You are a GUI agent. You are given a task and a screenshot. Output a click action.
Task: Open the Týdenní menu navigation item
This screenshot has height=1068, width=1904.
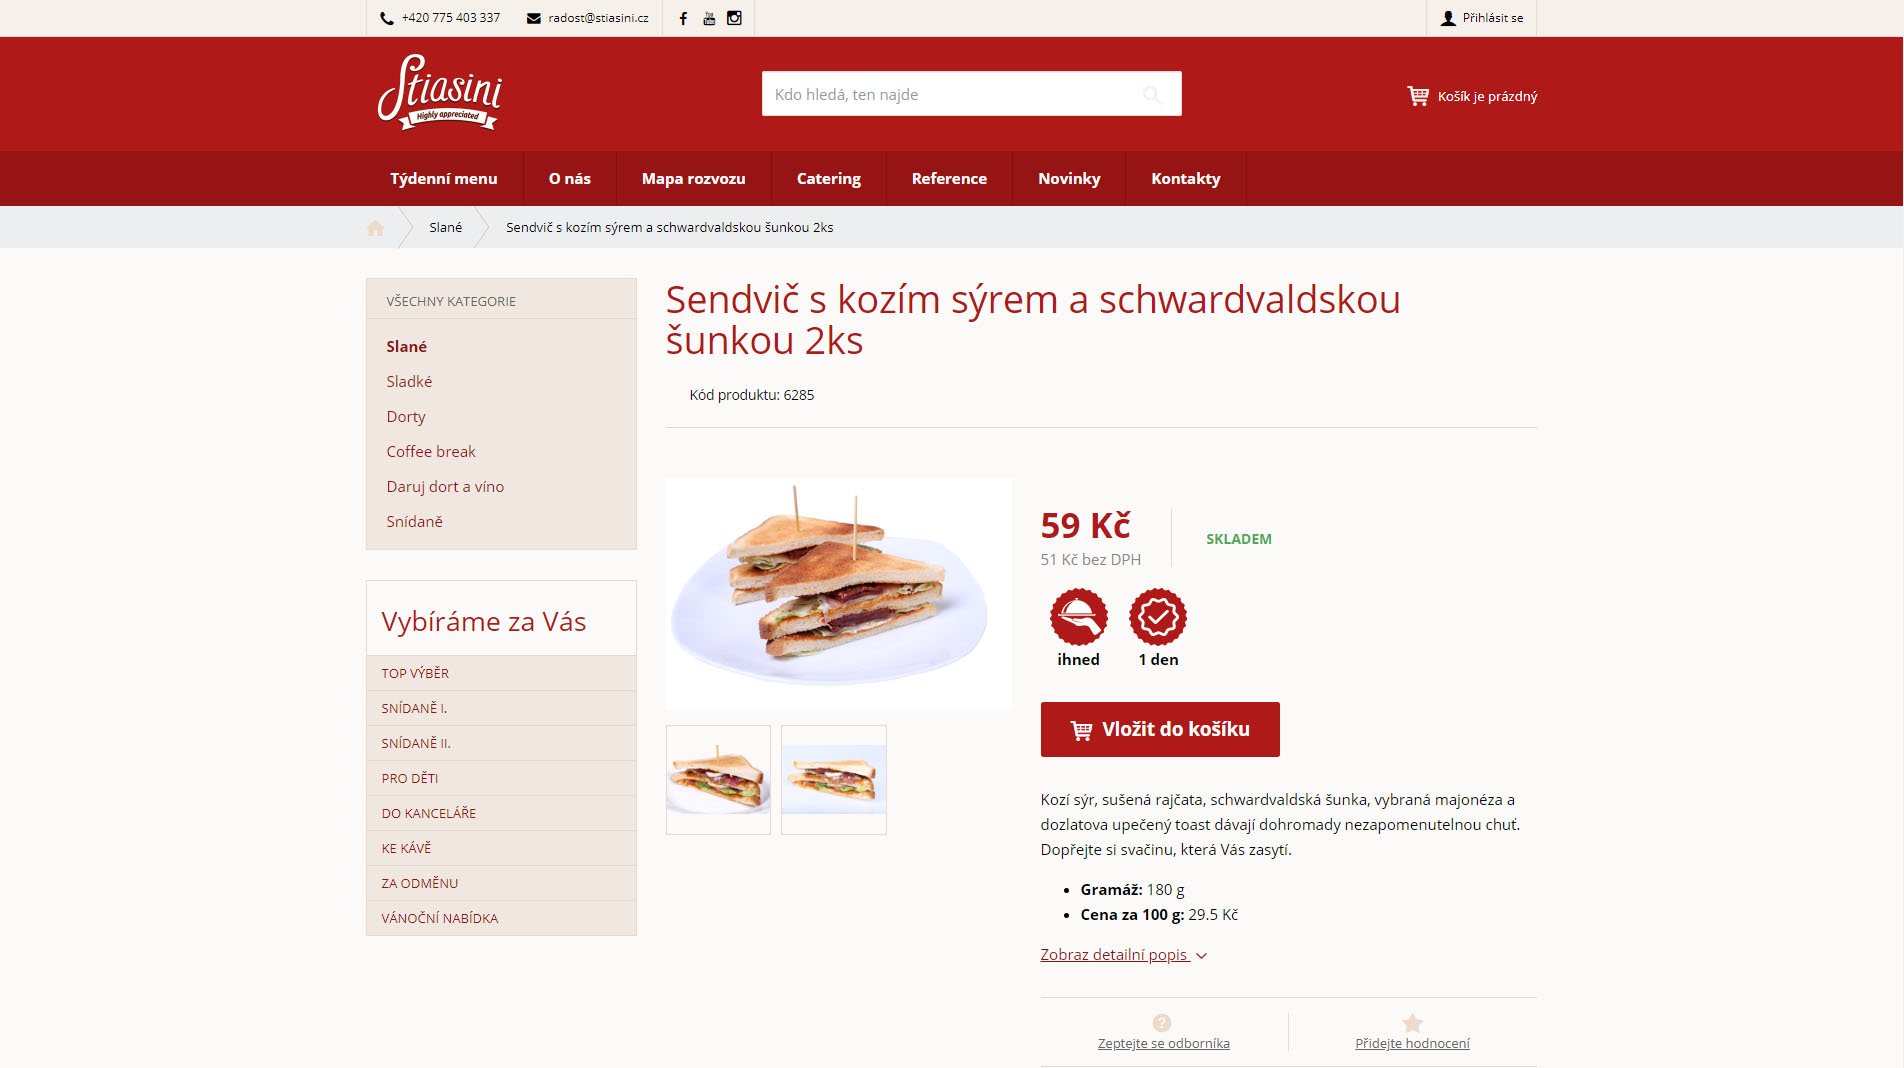point(444,179)
